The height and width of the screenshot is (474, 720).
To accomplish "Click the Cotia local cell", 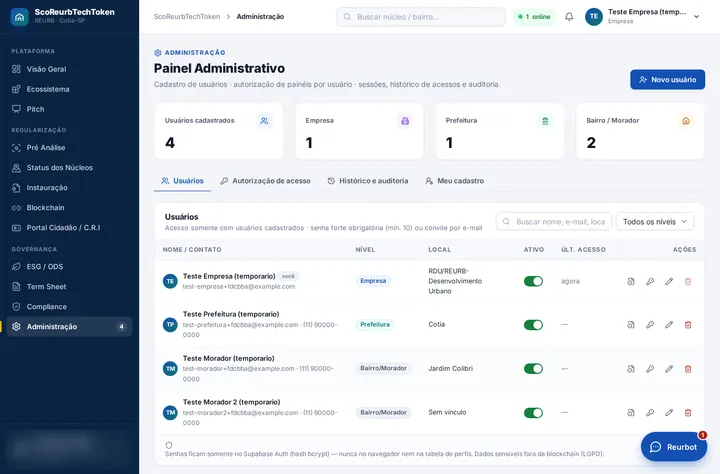I will (x=437, y=324).
